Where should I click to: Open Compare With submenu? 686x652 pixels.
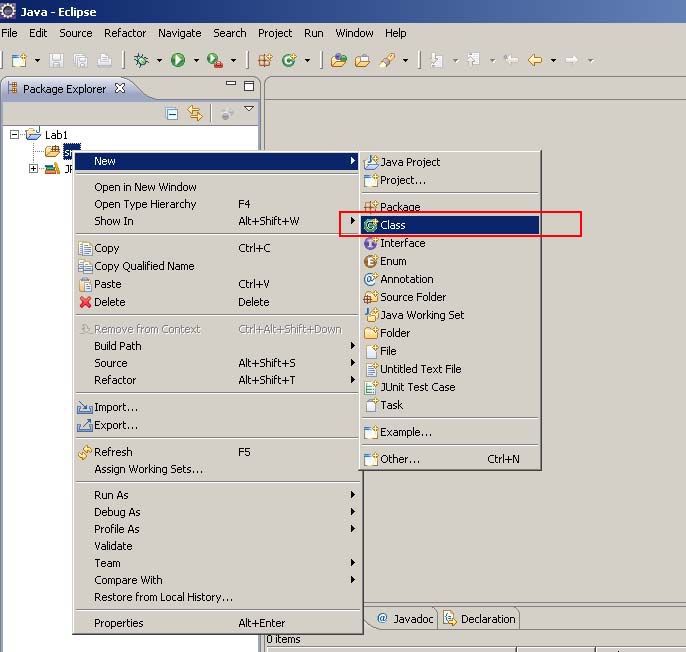pyautogui.click(x=217, y=580)
